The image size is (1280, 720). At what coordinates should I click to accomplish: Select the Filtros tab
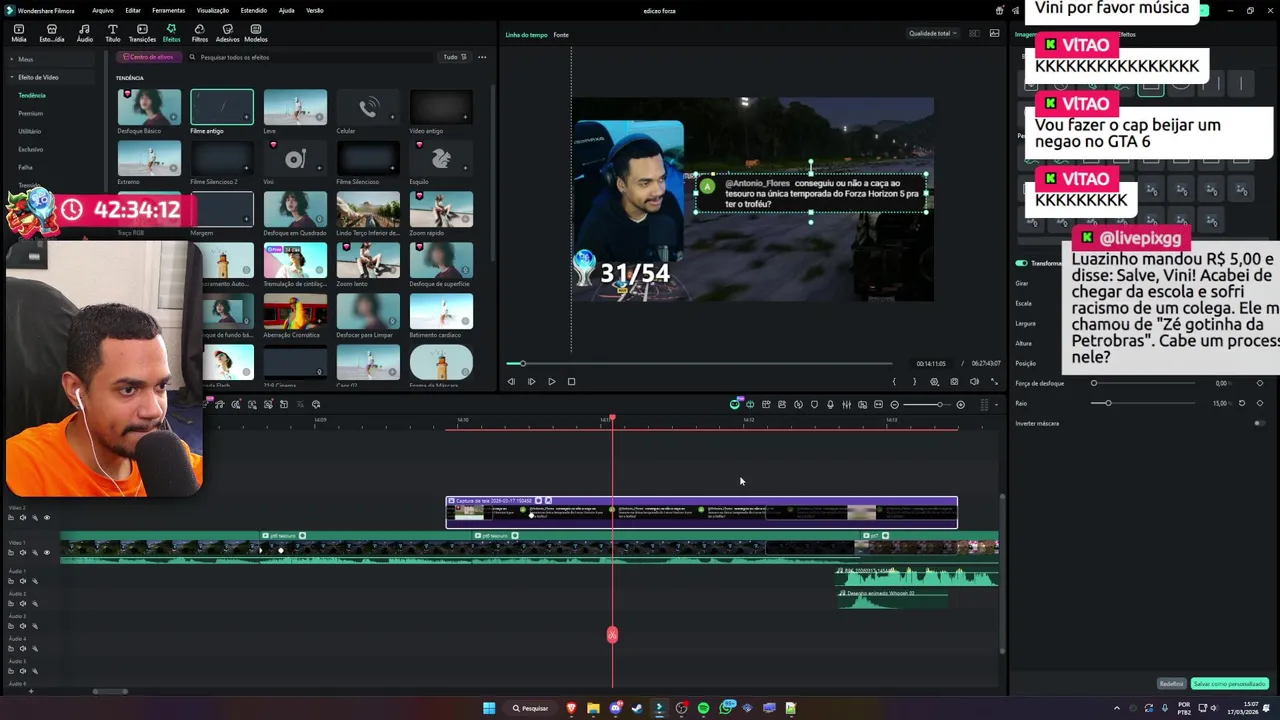pyautogui.click(x=200, y=33)
